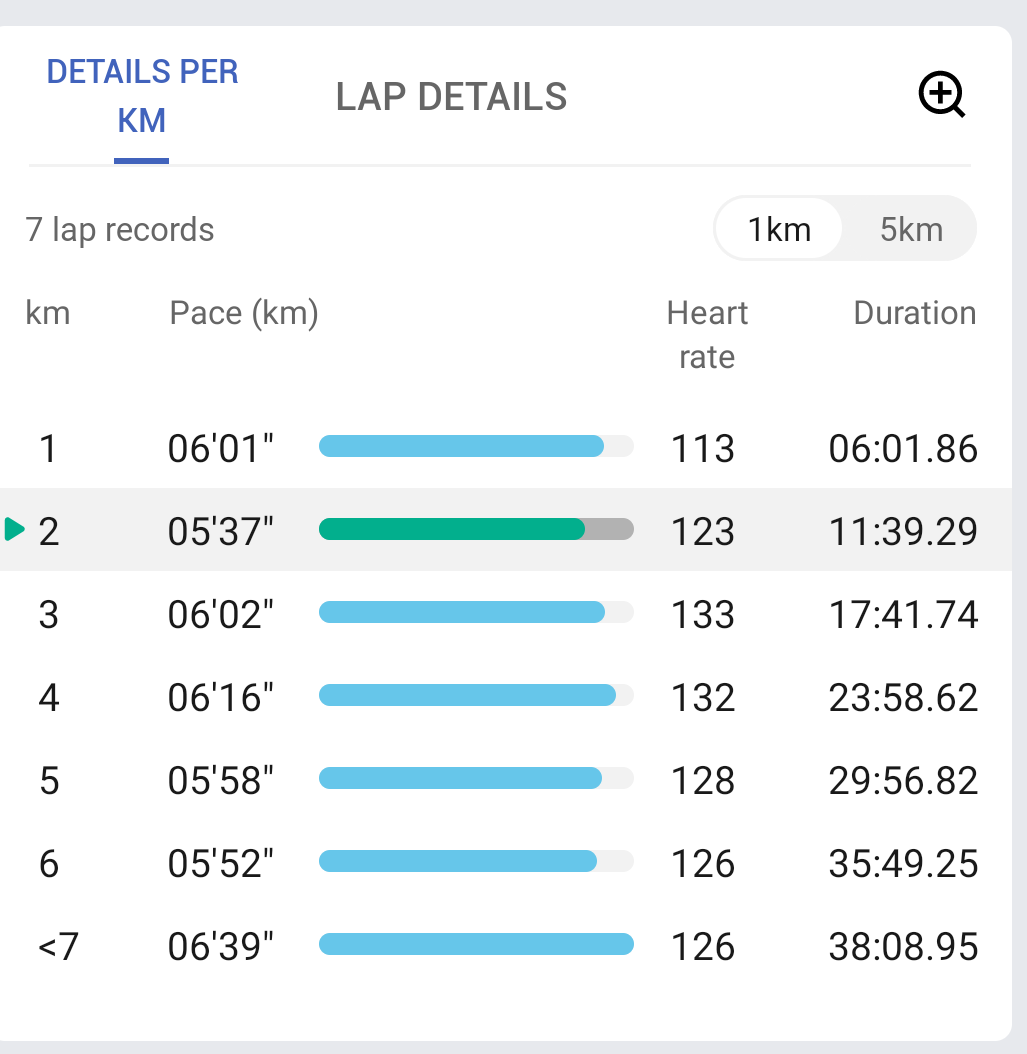Click the duration 17:41.74

pos(903,614)
